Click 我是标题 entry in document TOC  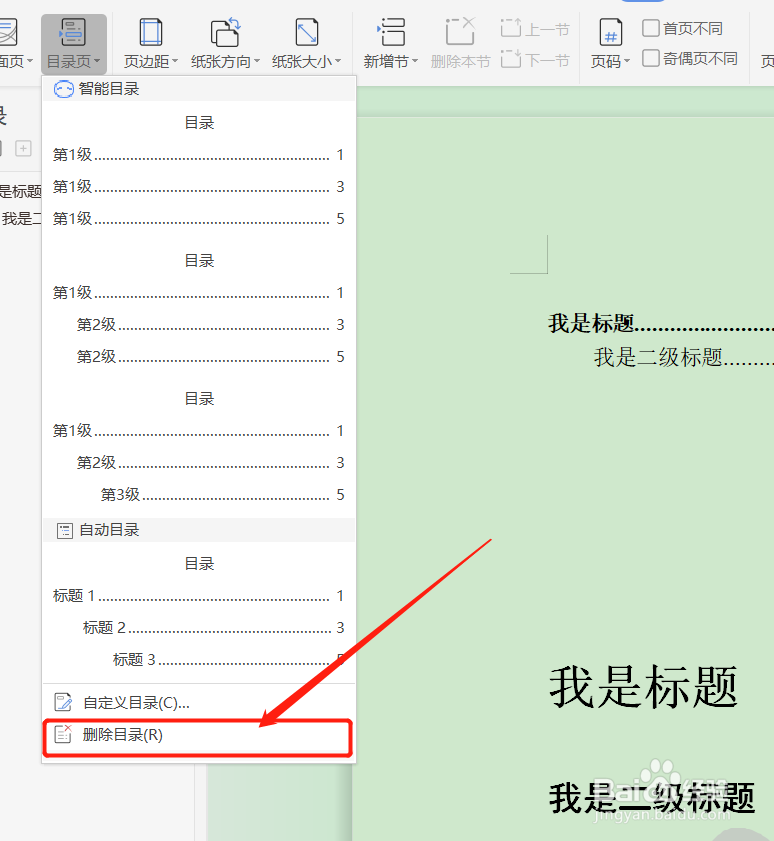coord(661,323)
